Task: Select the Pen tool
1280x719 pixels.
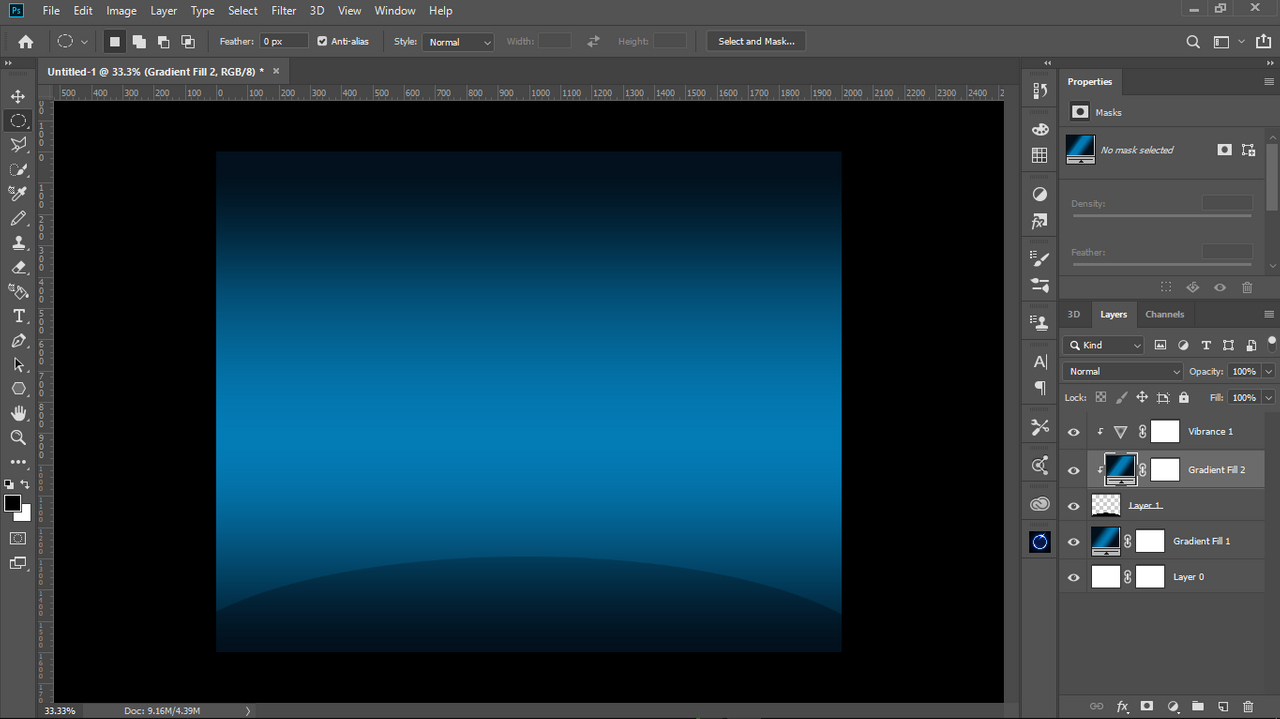Action: (x=18, y=341)
